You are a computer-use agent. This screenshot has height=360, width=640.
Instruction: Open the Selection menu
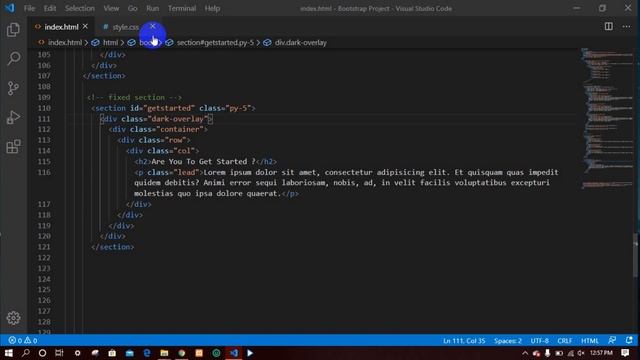(80, 8)
